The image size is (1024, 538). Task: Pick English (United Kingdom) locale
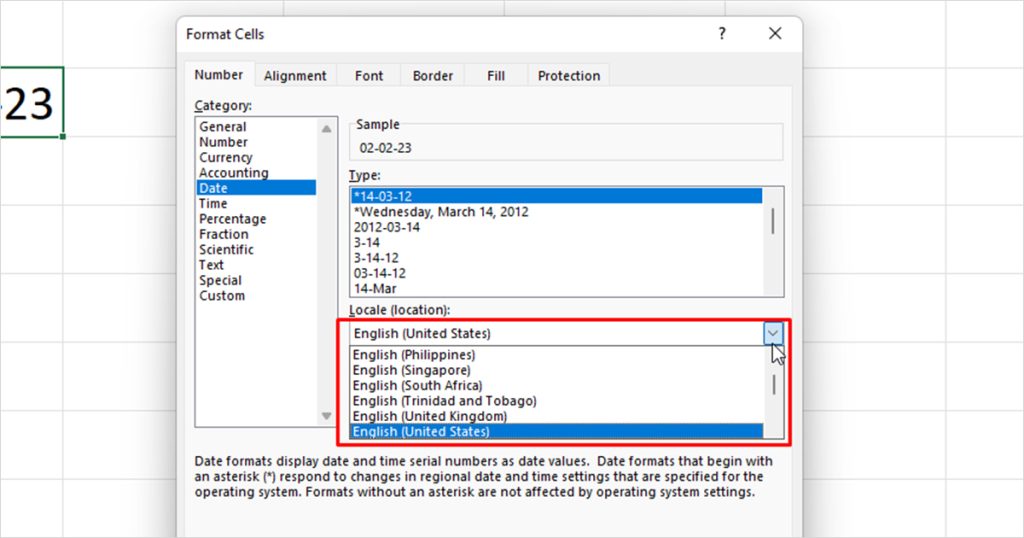[556, 416]
